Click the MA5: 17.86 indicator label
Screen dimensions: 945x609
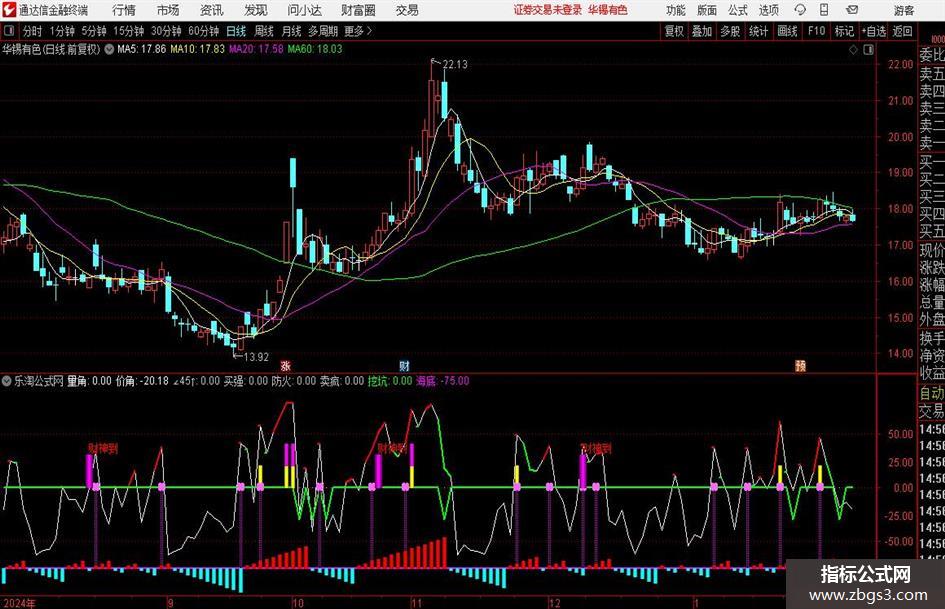click(x=142, y=49)
